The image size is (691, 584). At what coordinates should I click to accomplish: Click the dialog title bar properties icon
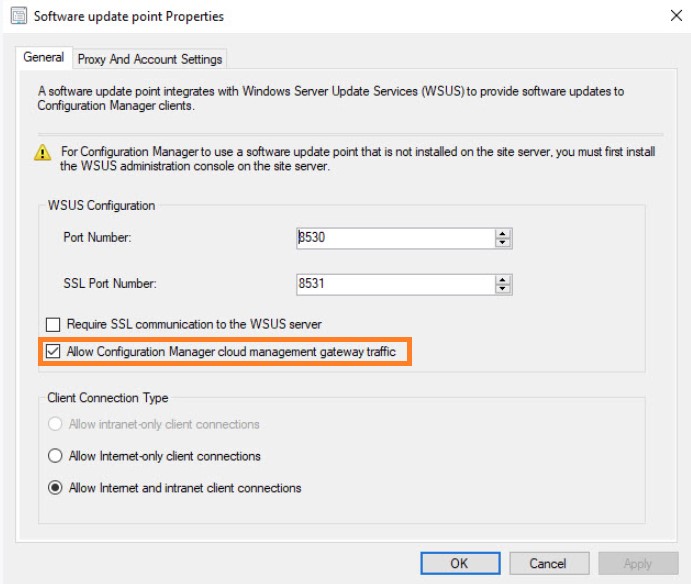(x=19, y=16)
